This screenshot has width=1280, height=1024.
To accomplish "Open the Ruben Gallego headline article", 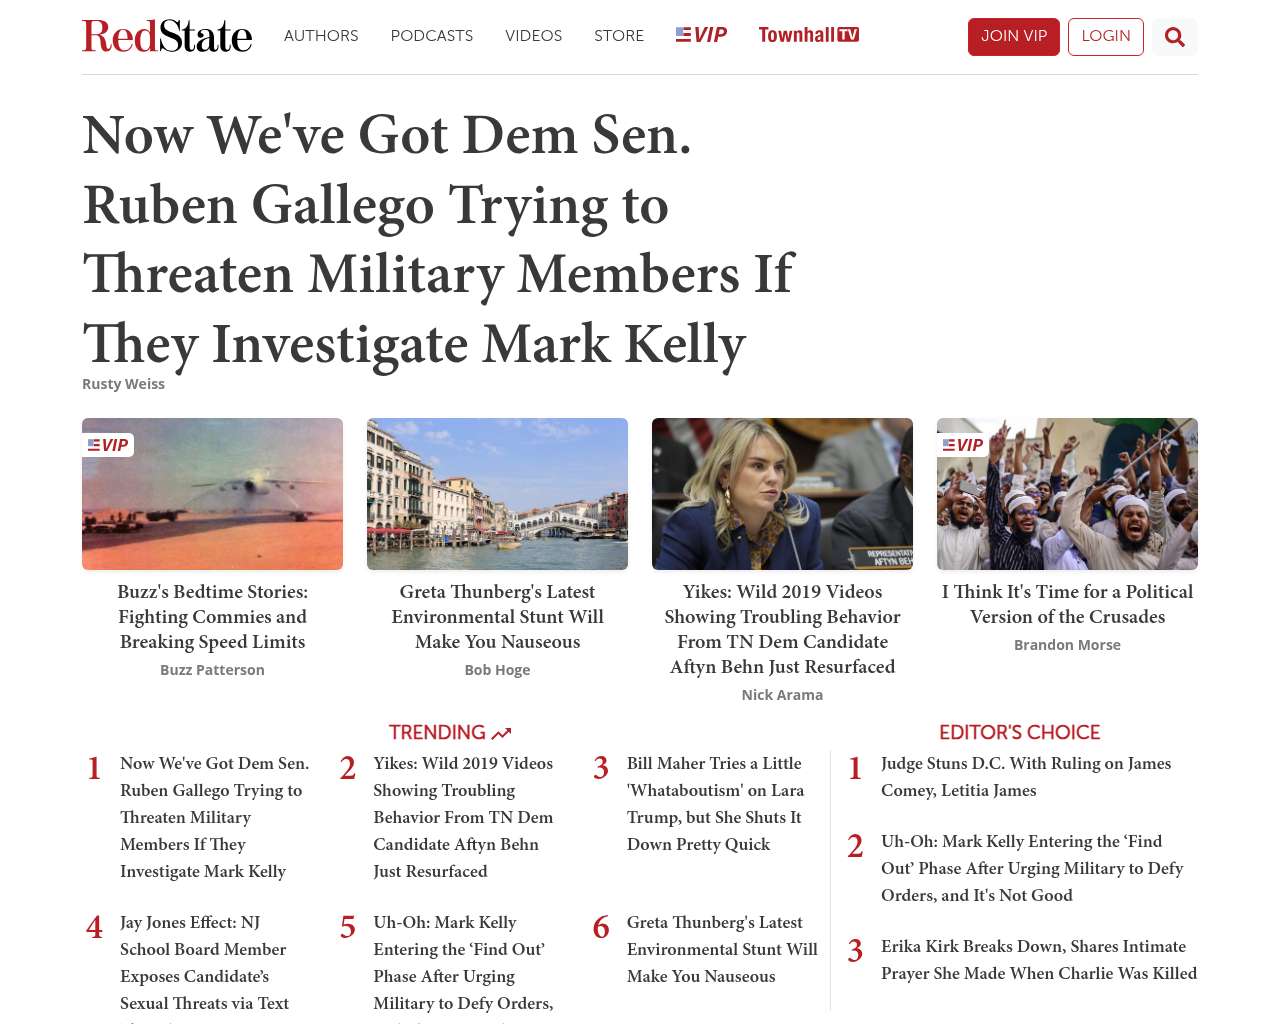I will pyautogui.click(x=437, y=239).
